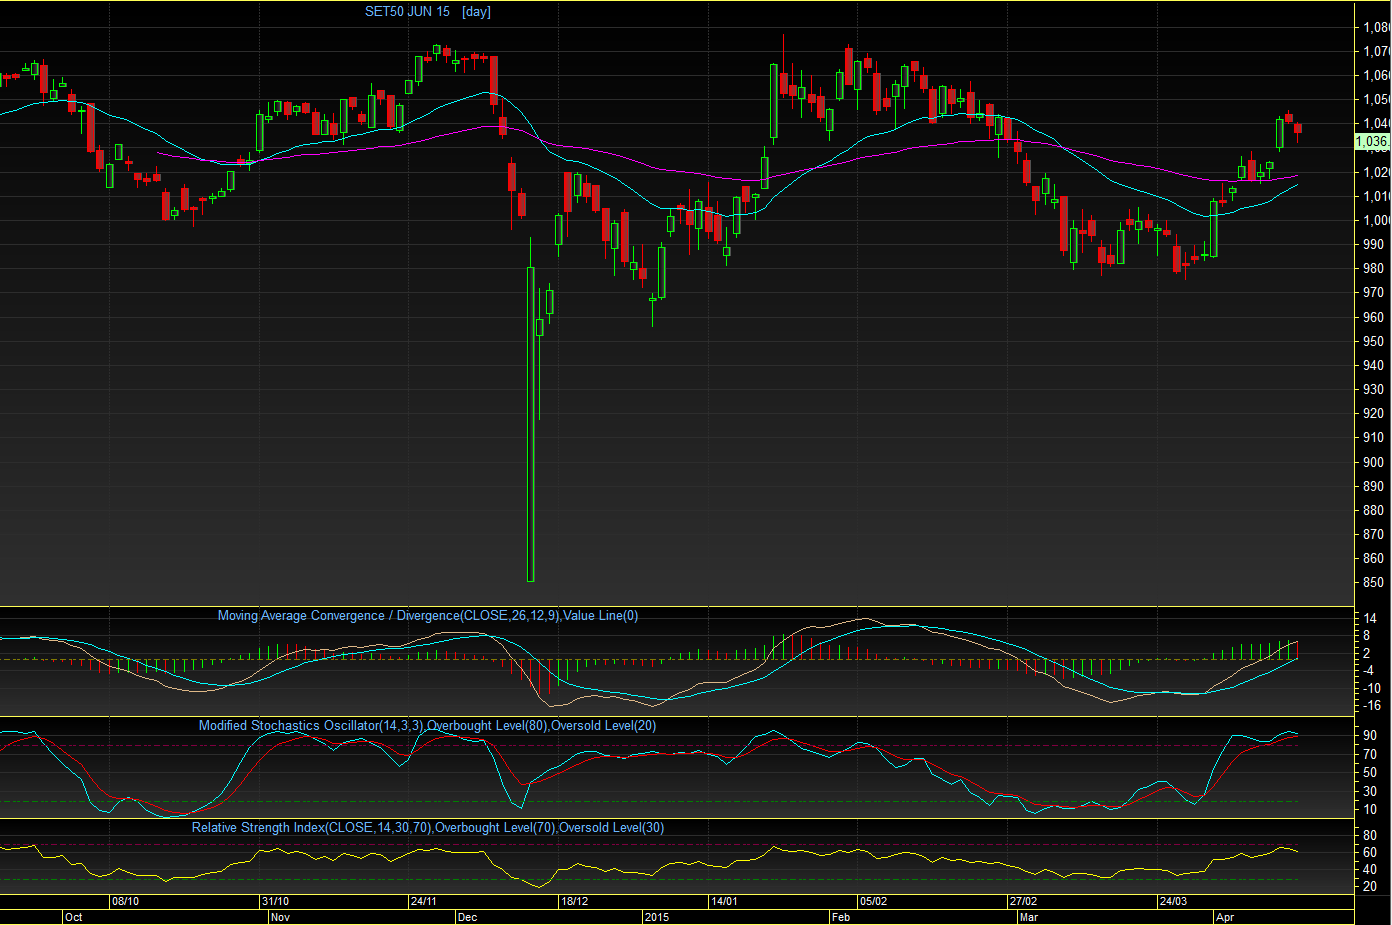The height and width of the screenshot is (925, 1392).
Task: Click the 14 value on MACD scale
Action: point(1370,618)
